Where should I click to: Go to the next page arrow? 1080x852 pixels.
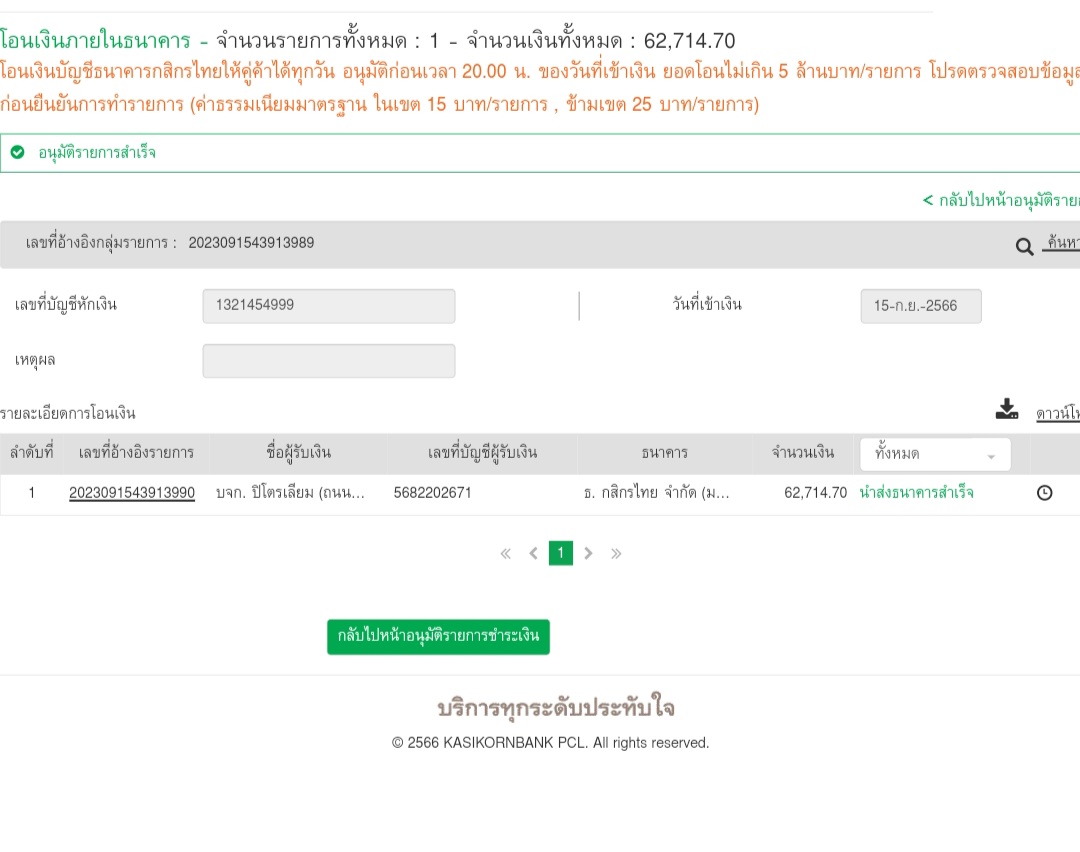coord(588,553)
